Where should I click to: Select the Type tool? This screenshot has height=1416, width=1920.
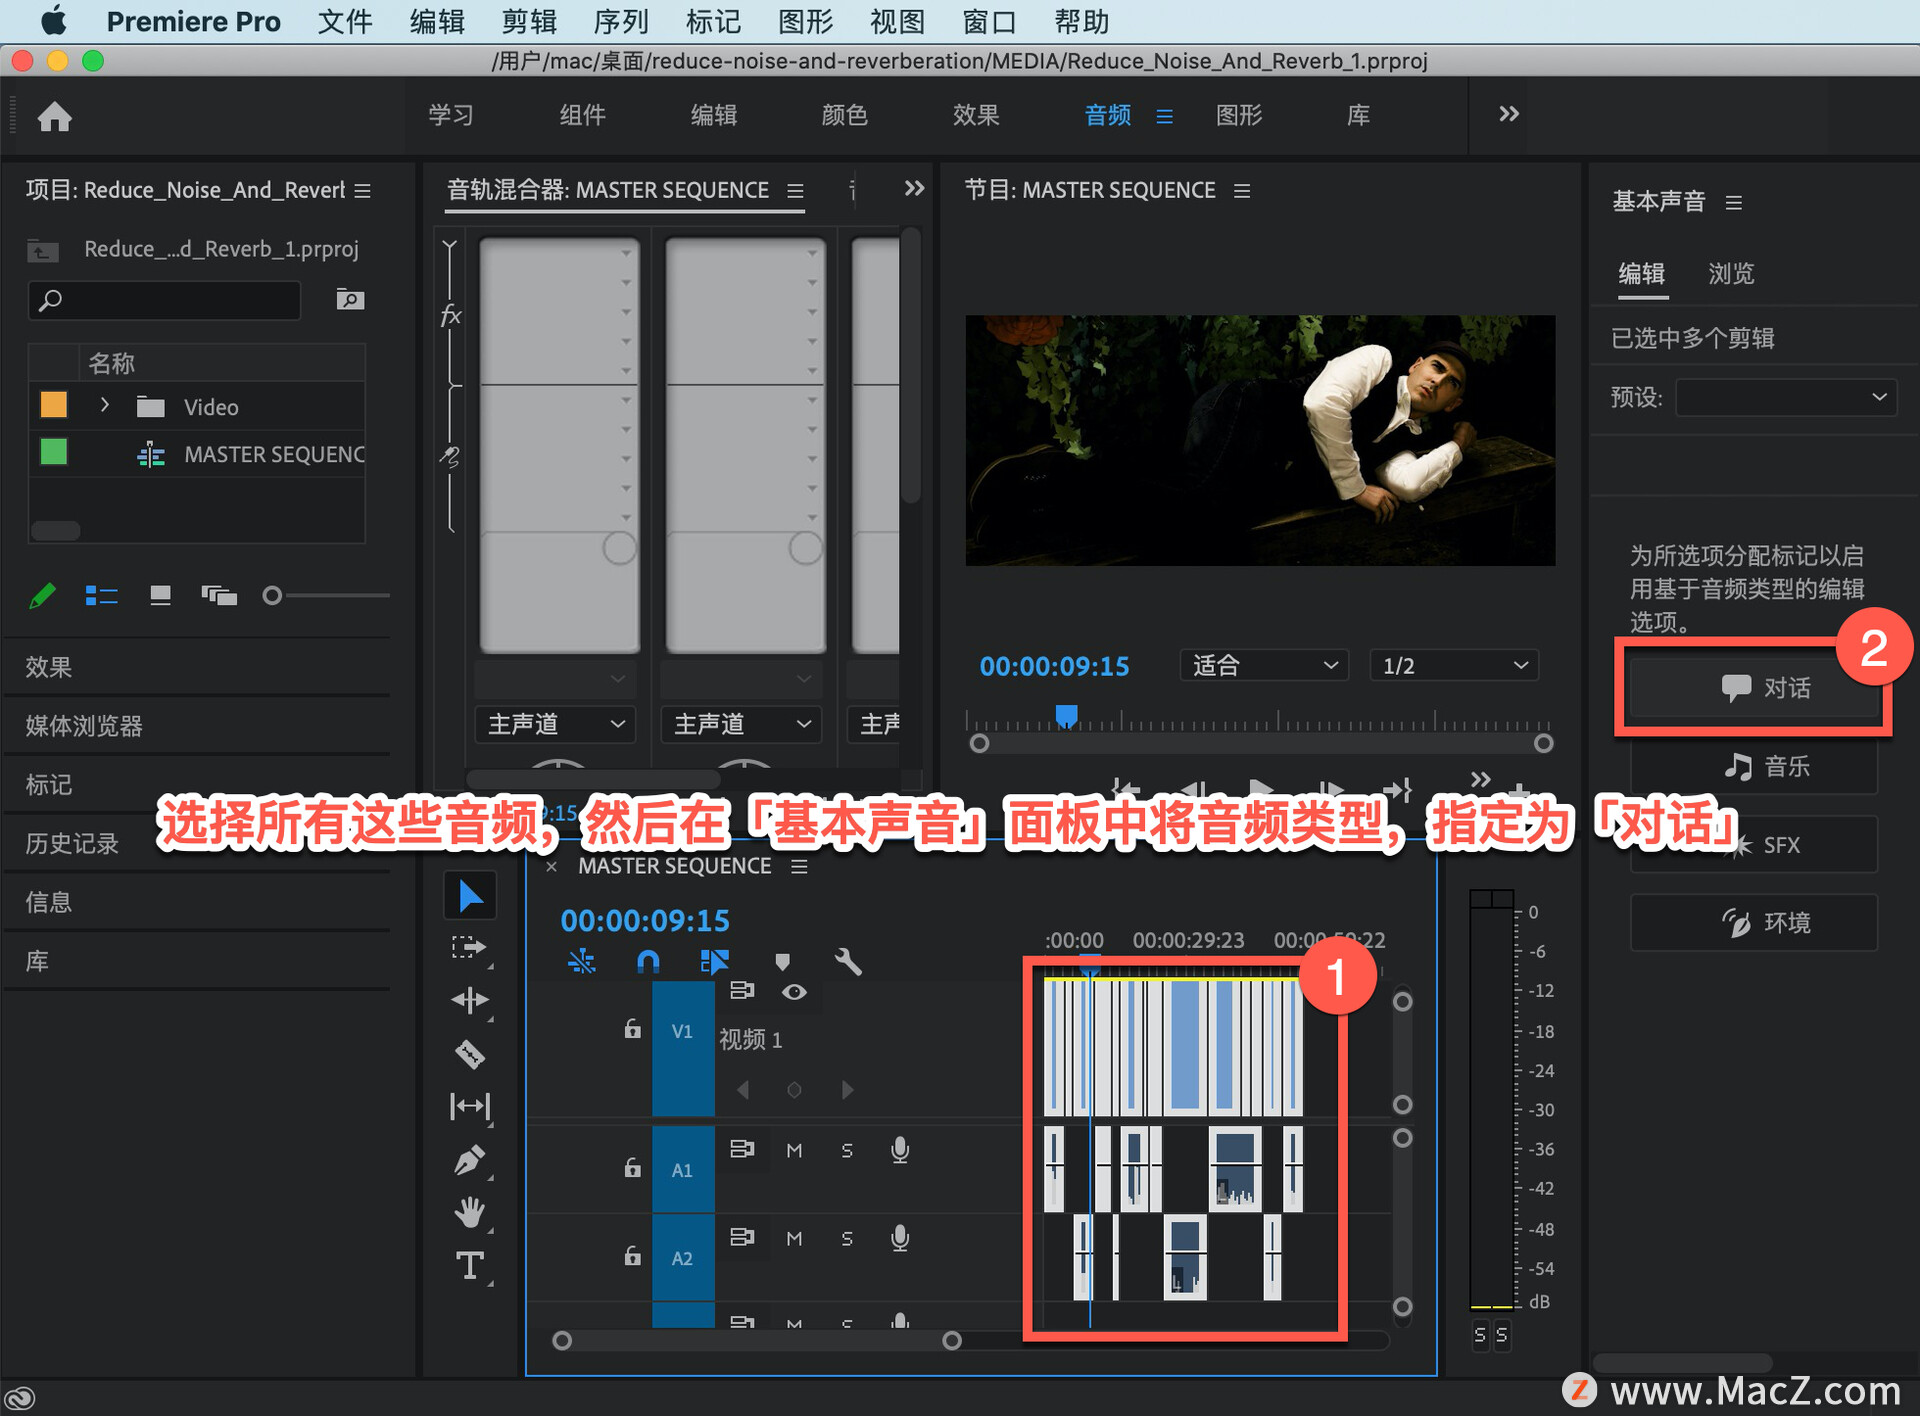coord(470,1266)
